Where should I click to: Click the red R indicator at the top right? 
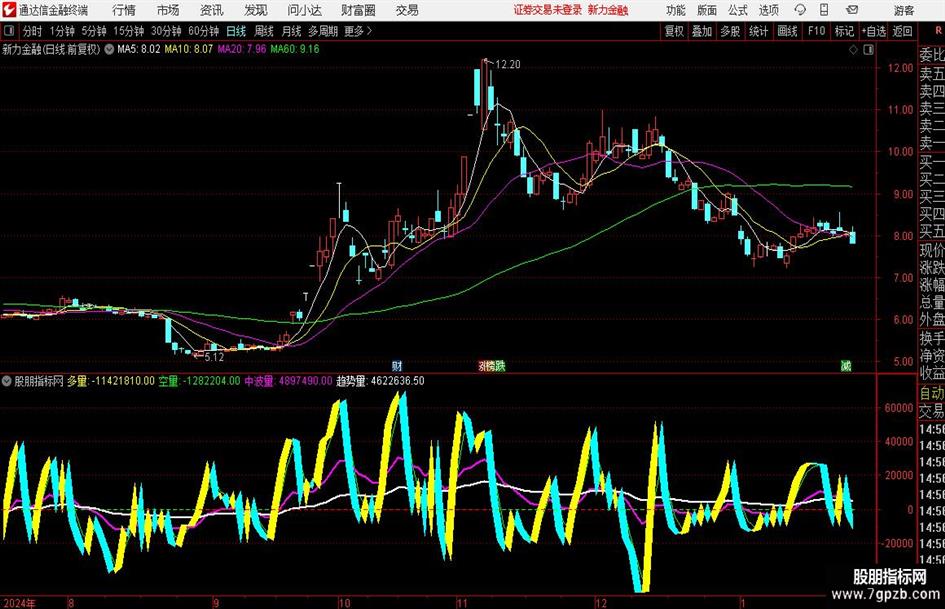point(938,30)
